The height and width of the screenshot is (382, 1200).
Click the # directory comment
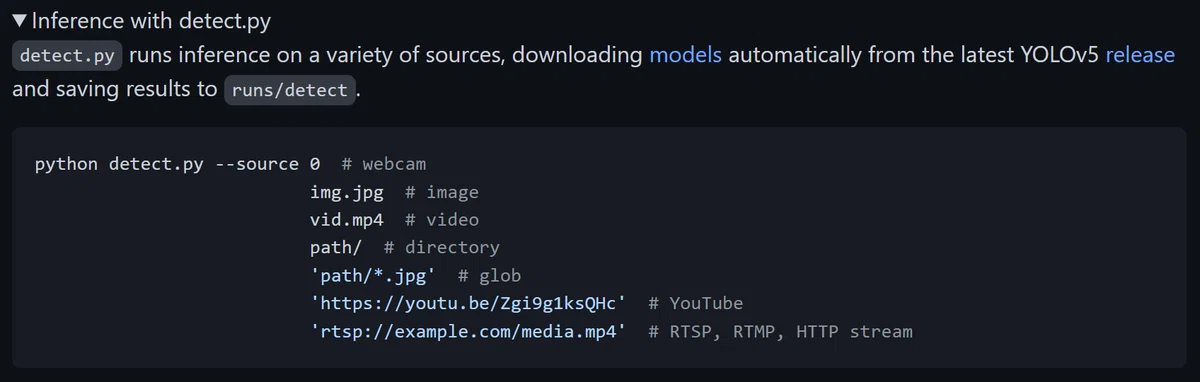pyautogui.click(x=441, y=247)
